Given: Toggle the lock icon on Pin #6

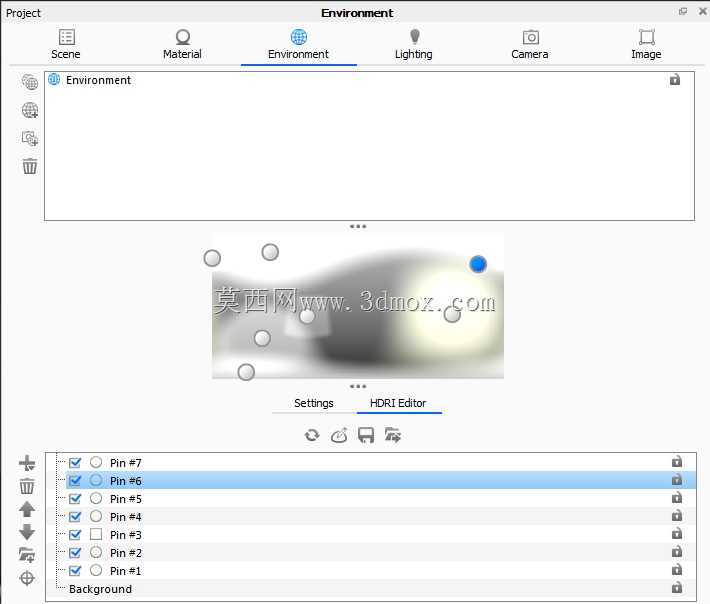Looking at the screenshot, I should click(676, 479).
